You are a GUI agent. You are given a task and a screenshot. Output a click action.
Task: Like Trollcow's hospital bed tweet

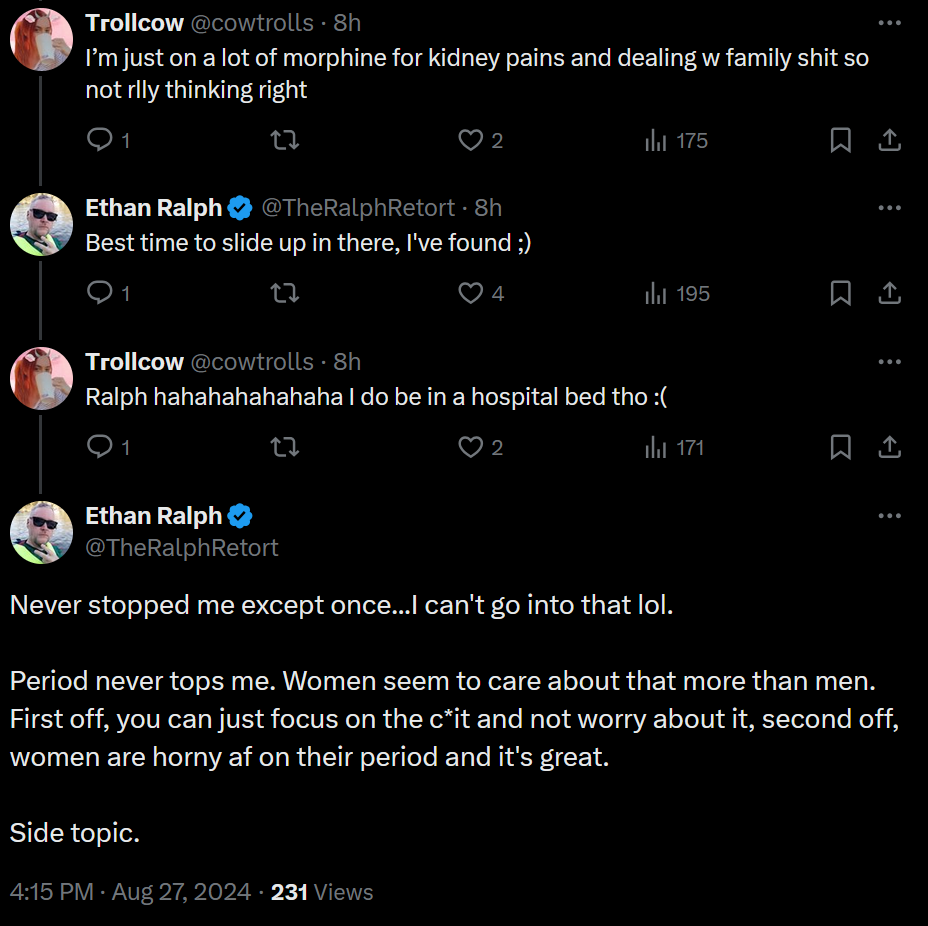[480, 447]
